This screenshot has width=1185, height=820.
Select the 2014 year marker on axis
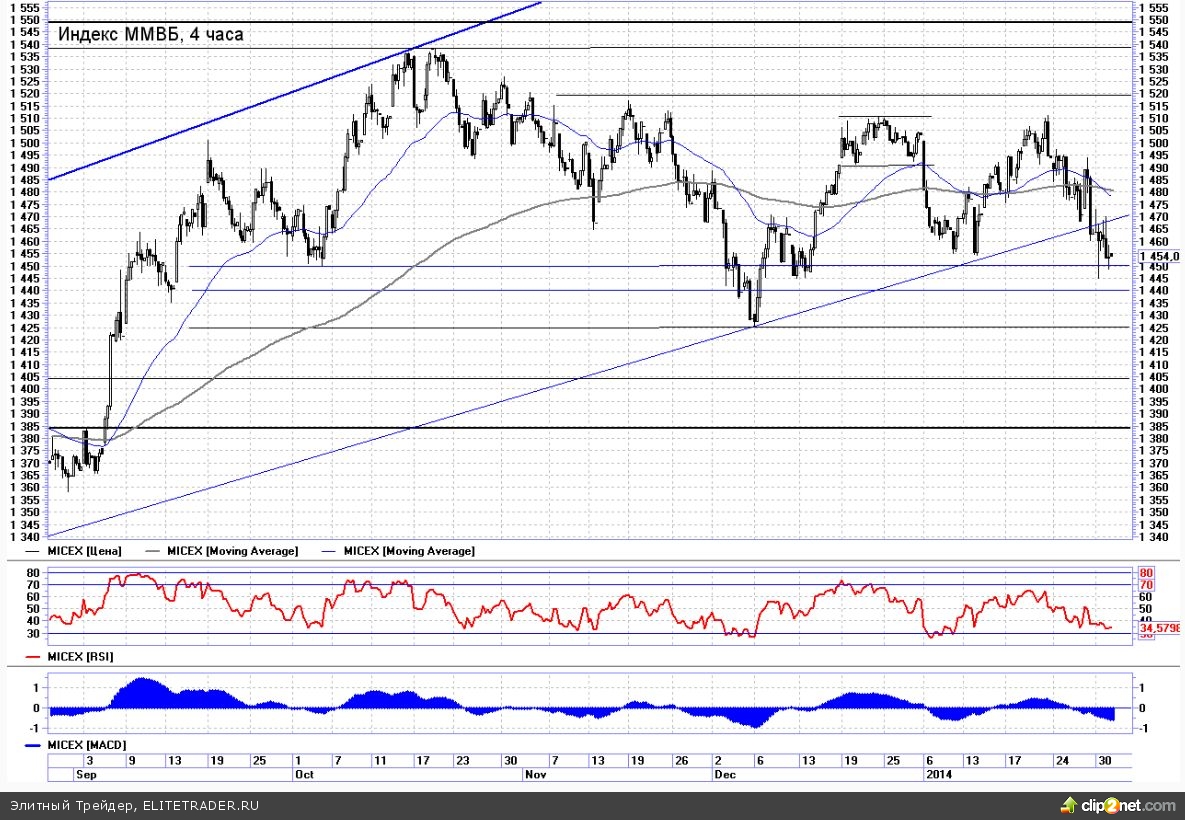(938, 774)
